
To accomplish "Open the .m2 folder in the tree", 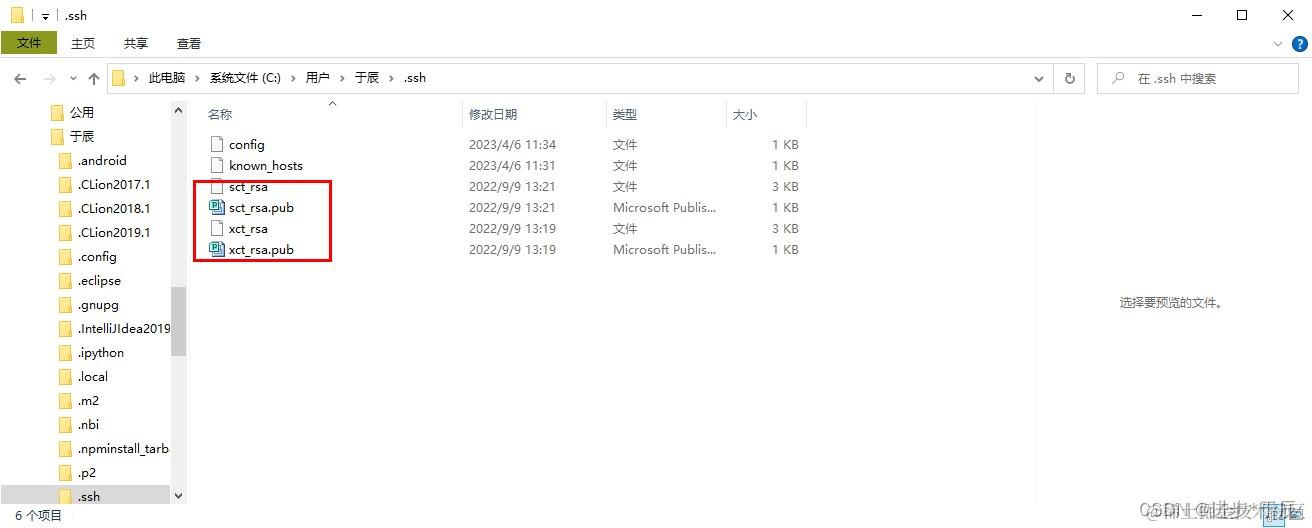I will [x=89, y=401].
